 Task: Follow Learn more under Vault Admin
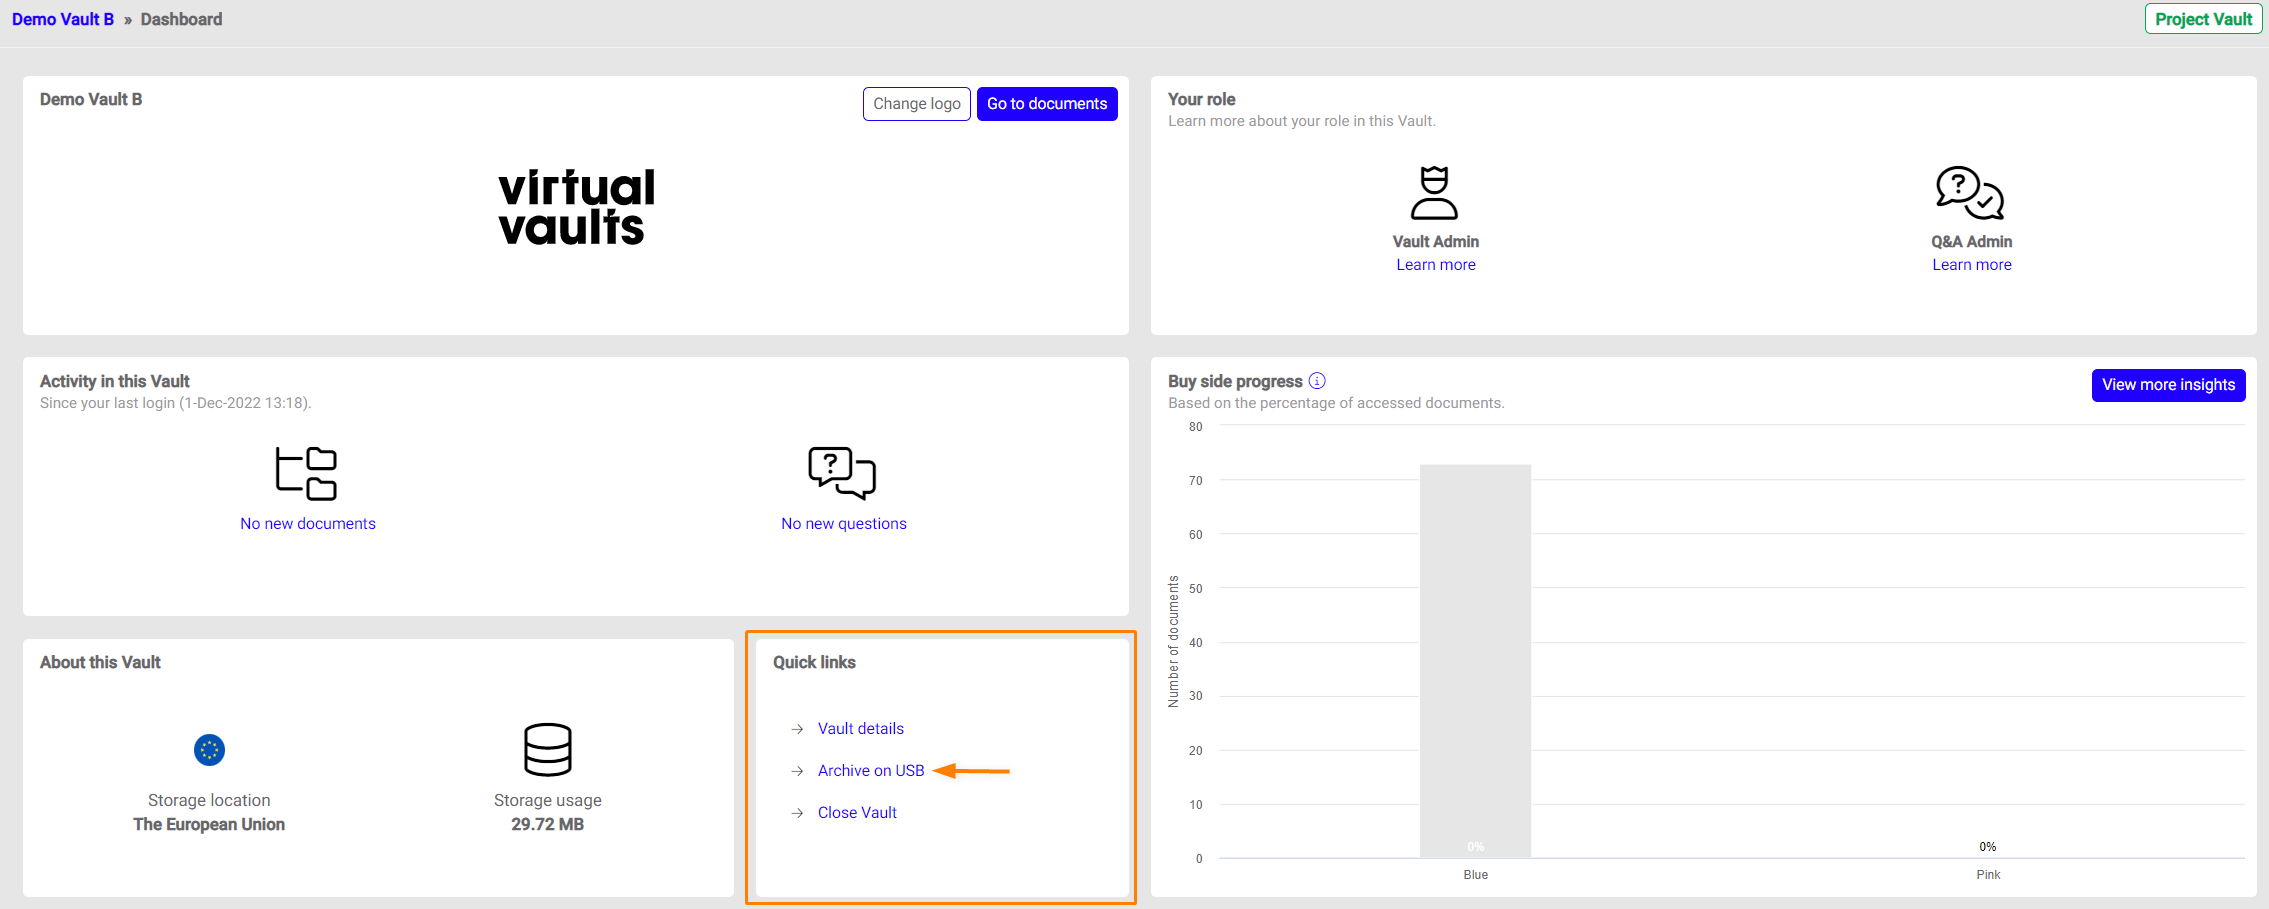[1435, 265]
